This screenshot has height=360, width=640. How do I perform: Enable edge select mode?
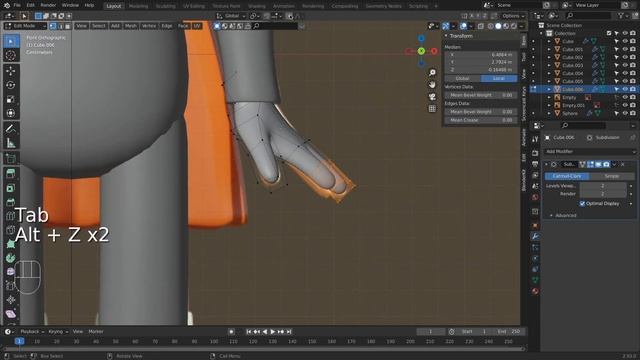[x=60, y=26]
